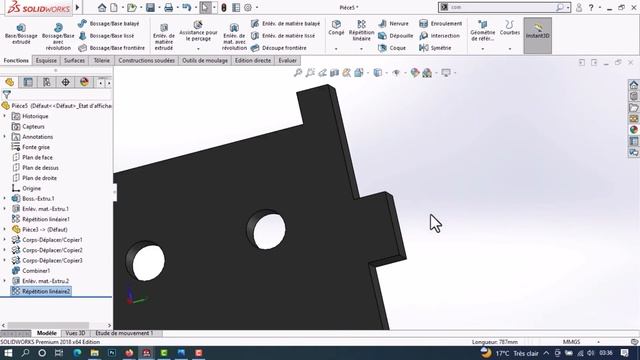Open FeatureManager design tree tab

(x=9, y=82)
